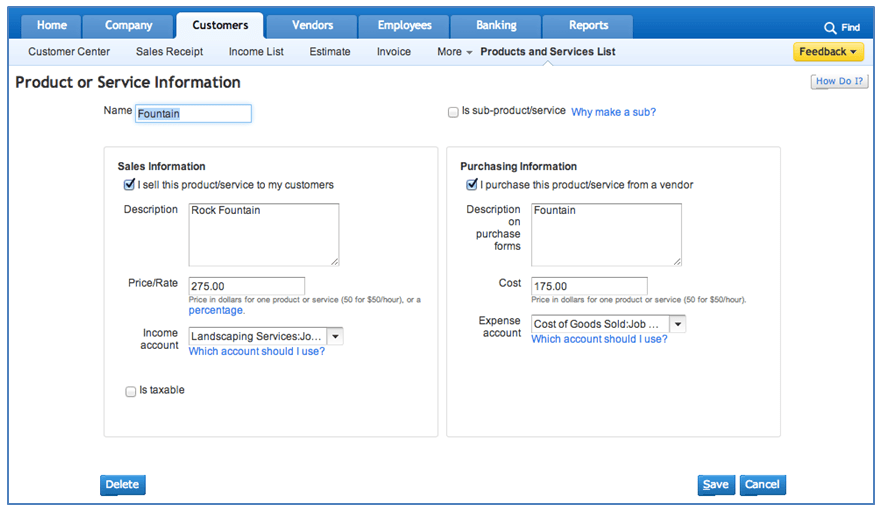
Task: Click the Rock Fountain description box
Action: click(264, 235)
